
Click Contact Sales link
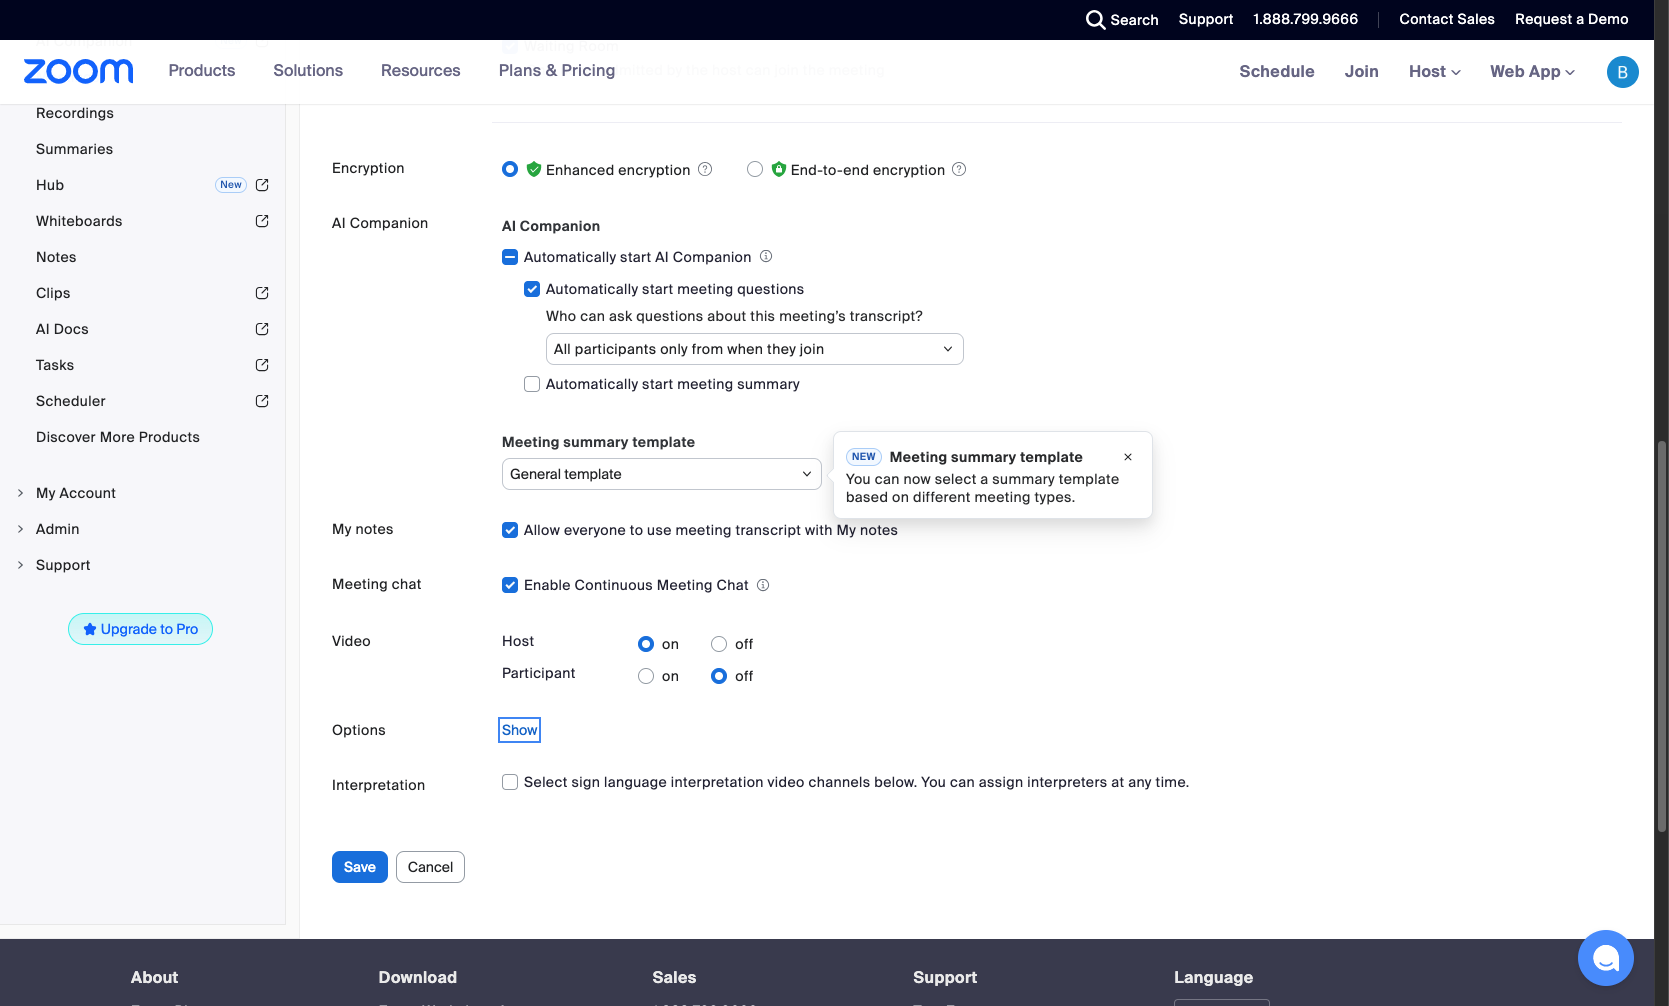click(x=1446, y=19)
